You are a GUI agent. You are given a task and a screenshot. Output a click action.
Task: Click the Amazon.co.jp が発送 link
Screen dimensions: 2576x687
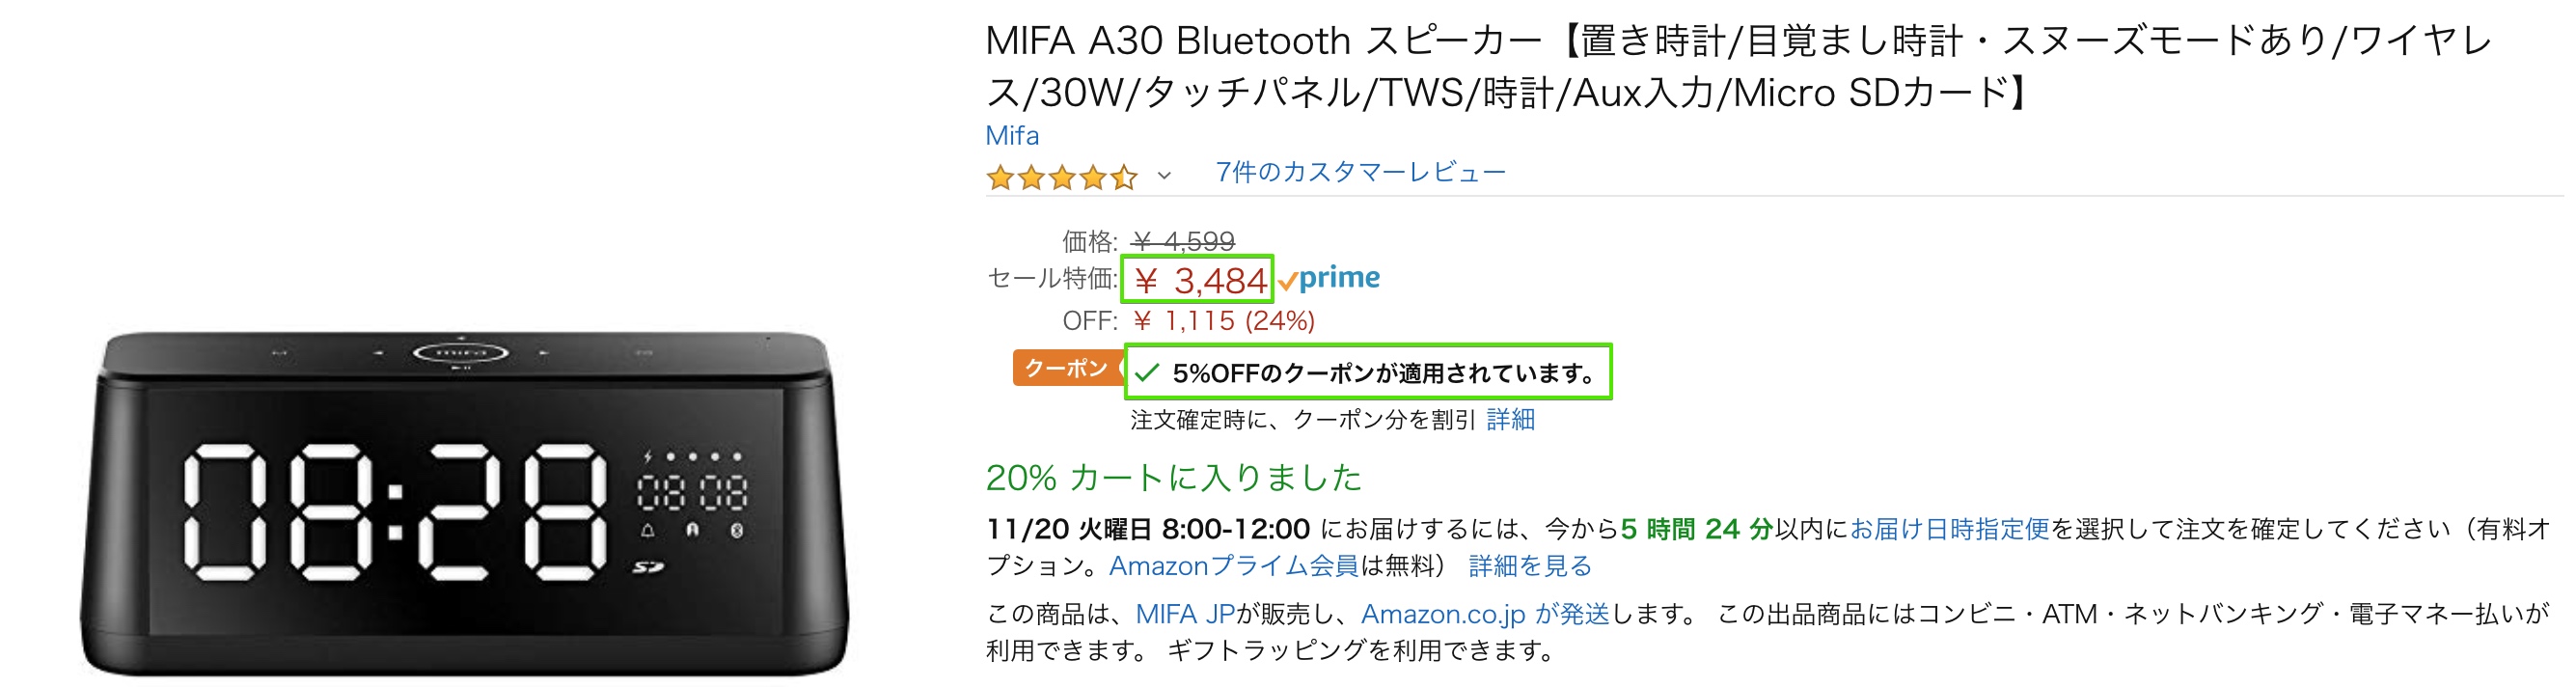point(1484,613)
